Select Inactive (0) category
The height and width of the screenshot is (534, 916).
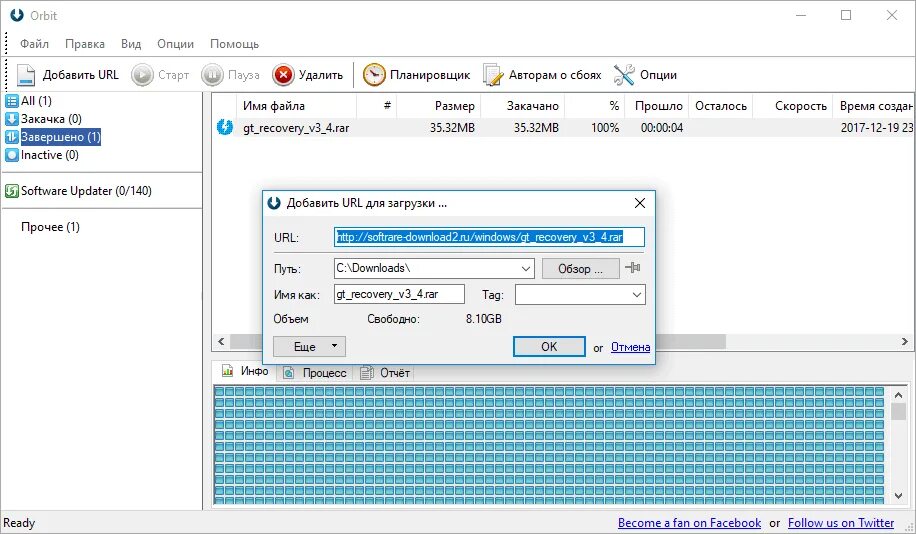click(50, 155)
